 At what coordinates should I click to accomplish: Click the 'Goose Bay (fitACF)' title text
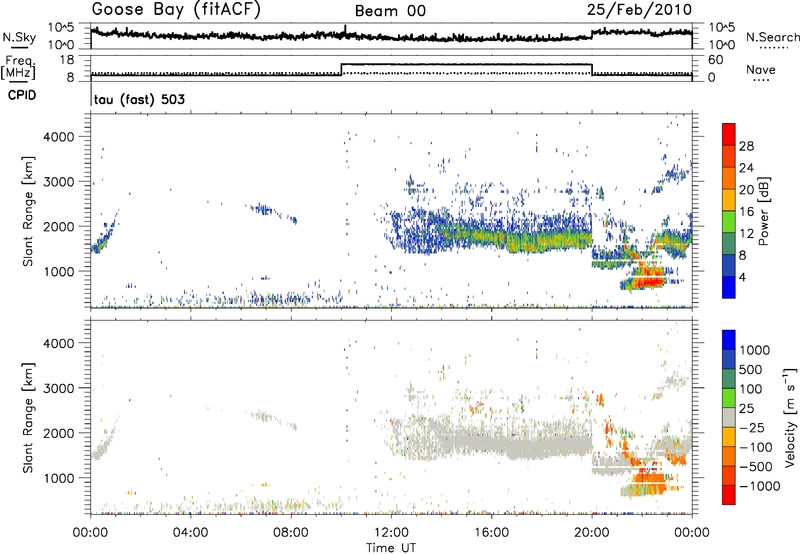coord(176,10)
